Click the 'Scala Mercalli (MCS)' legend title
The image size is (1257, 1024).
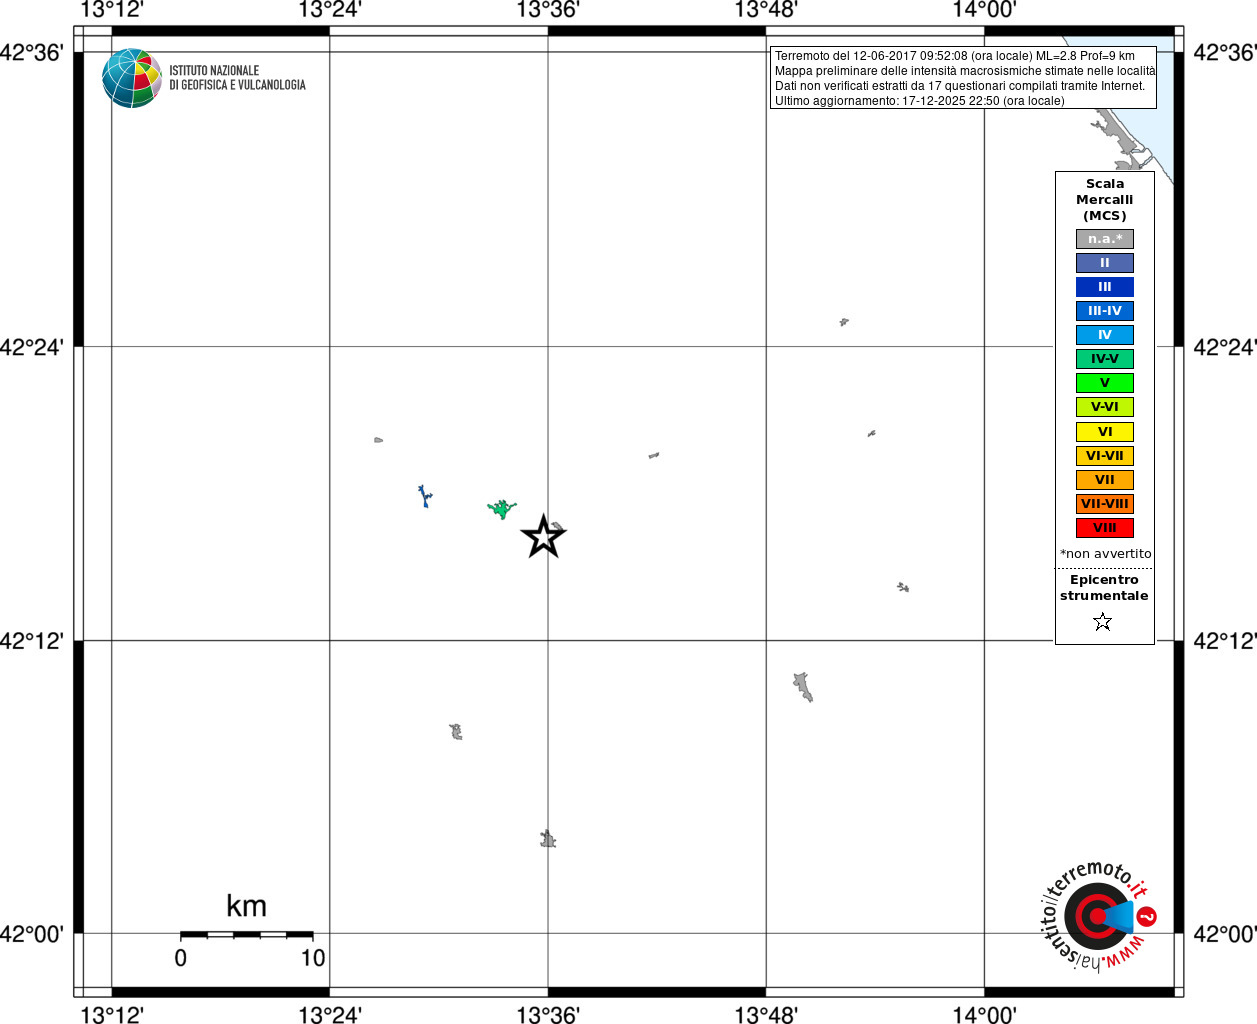[x=1105, y=200]
